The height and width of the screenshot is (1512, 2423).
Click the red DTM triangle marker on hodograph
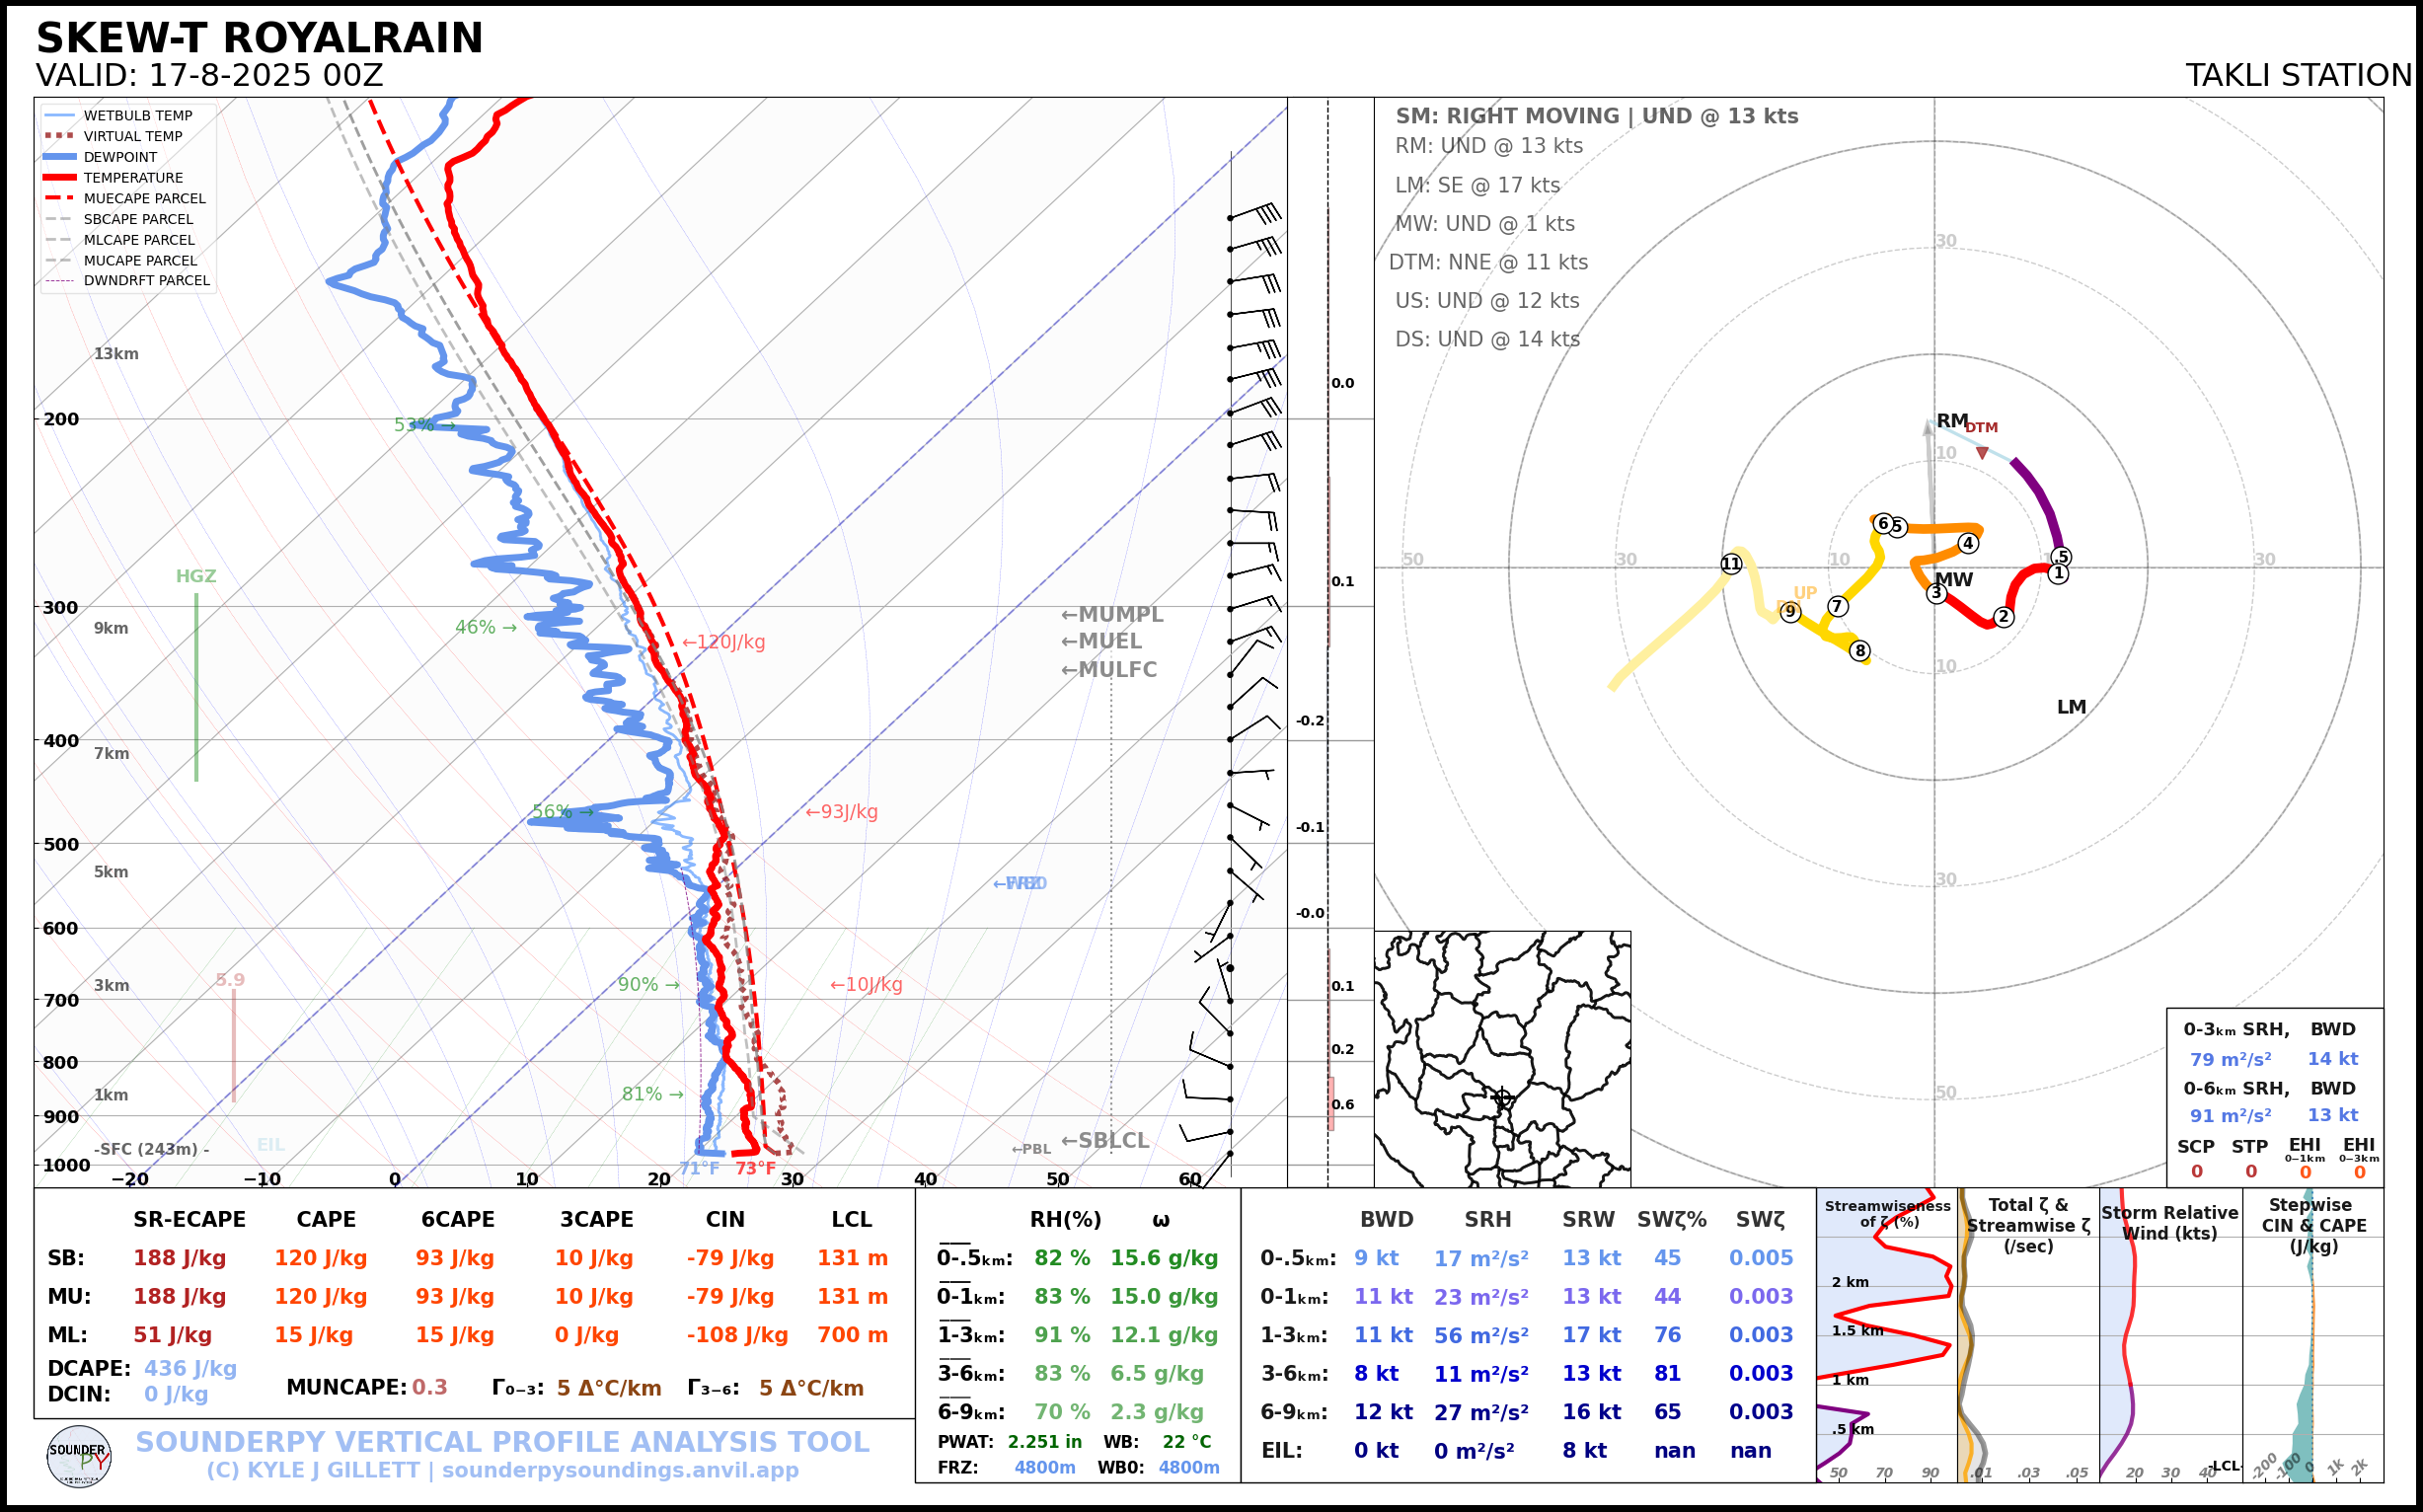pyautogui.click(x=1982, y=453)
